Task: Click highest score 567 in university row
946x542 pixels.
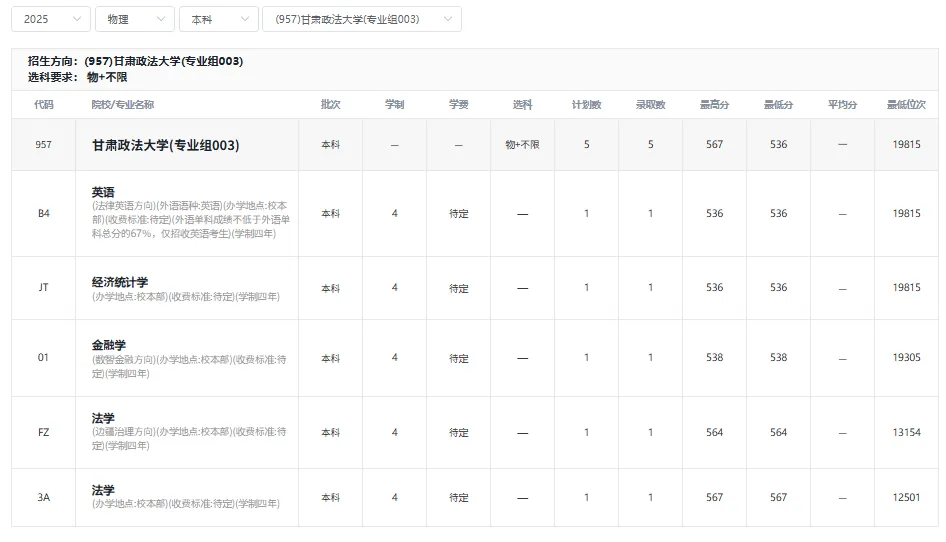Action: coord(714,144)
